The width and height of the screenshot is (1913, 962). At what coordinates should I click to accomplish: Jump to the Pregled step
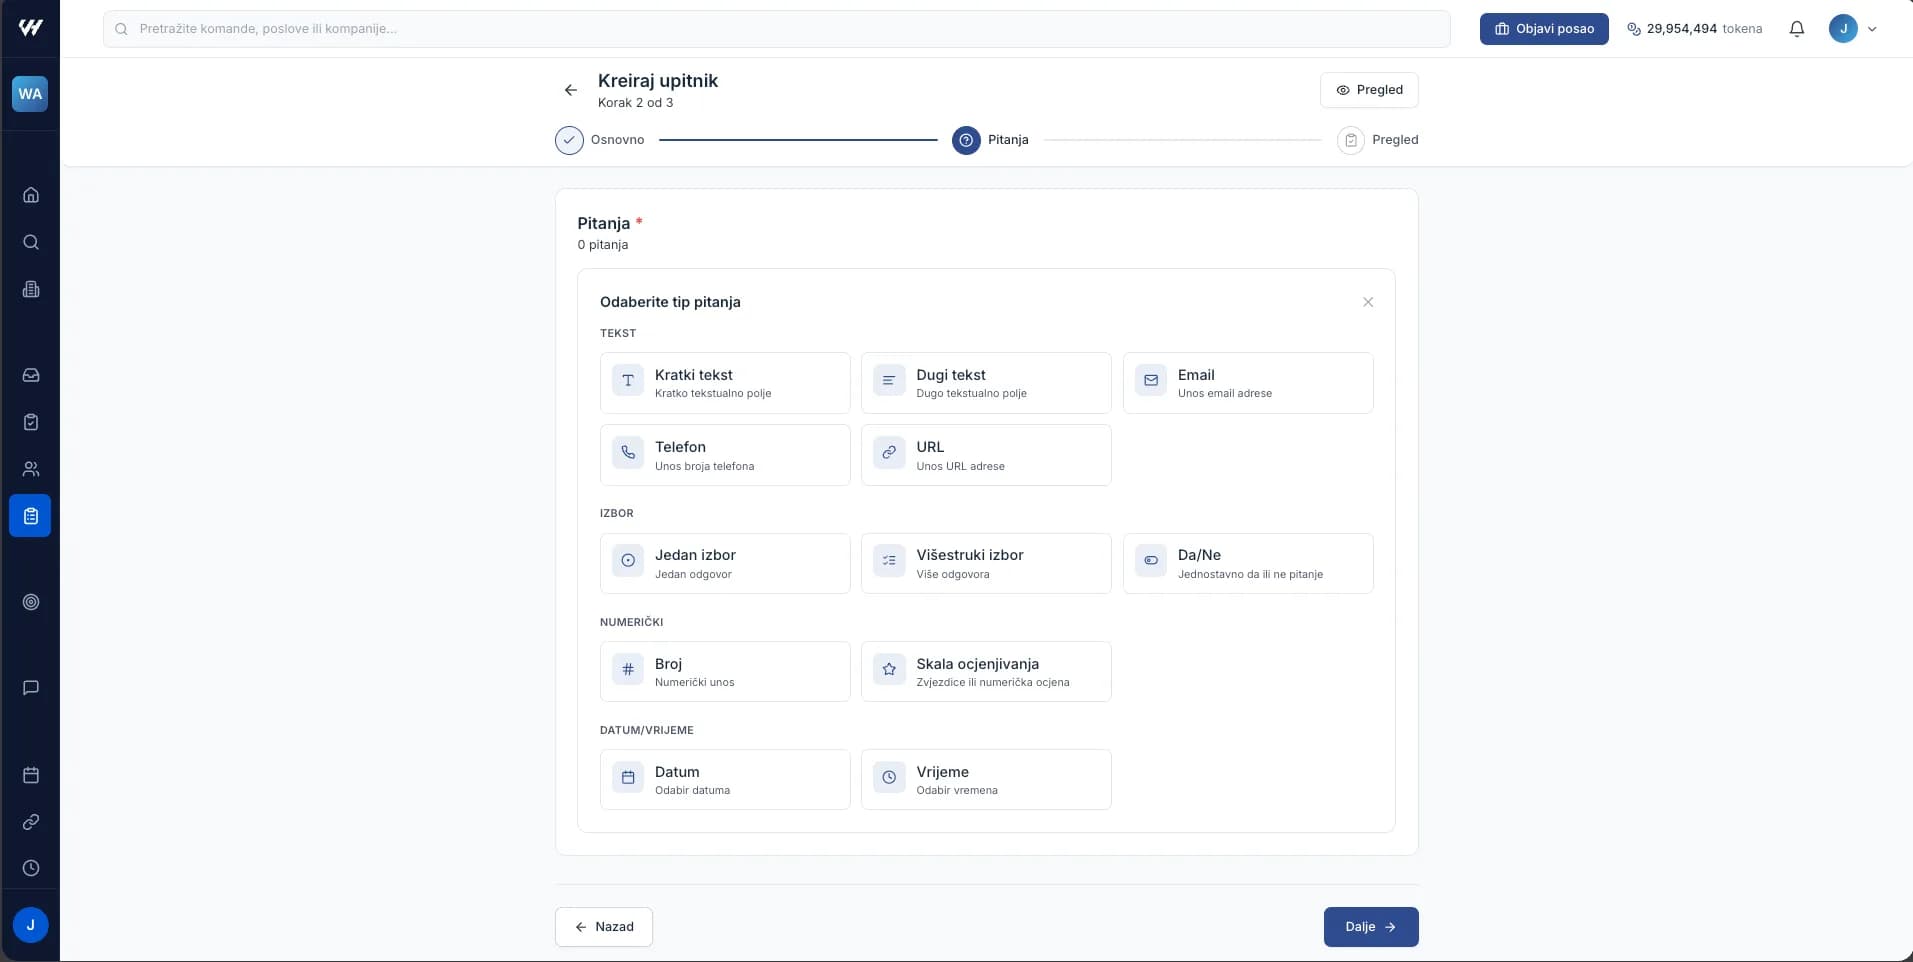coord(1378,140)
